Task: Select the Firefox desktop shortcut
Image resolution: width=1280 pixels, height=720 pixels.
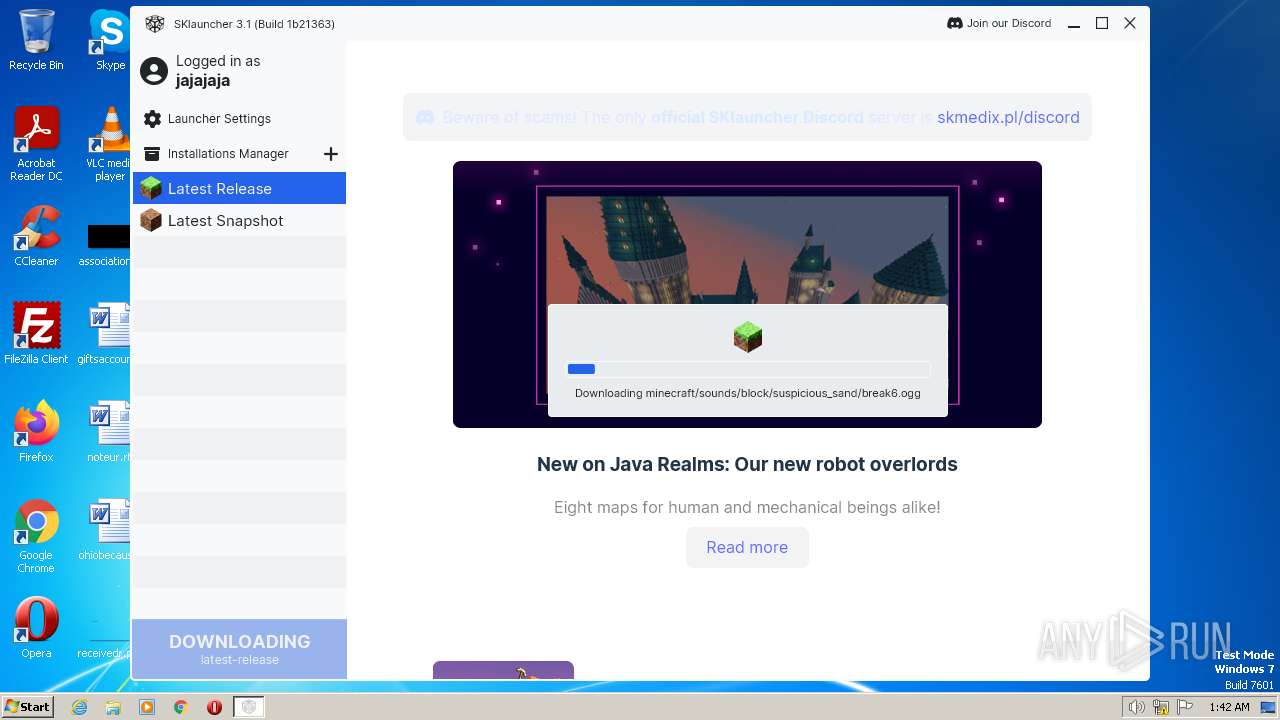Action: (36, 432)
